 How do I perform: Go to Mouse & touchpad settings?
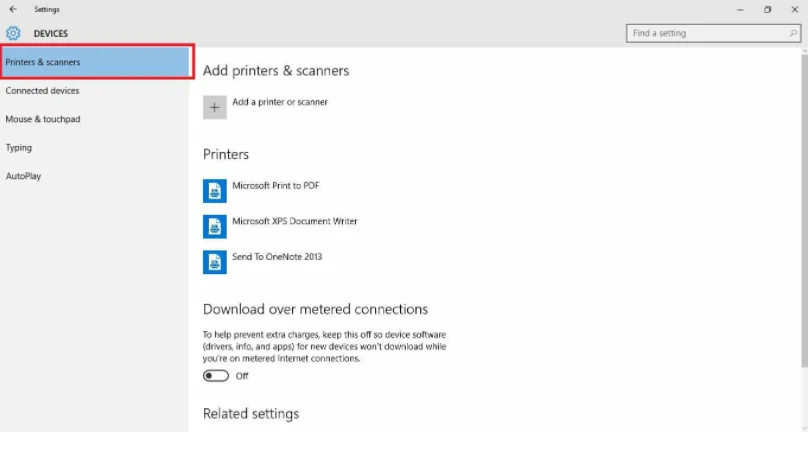pos(94,119)
